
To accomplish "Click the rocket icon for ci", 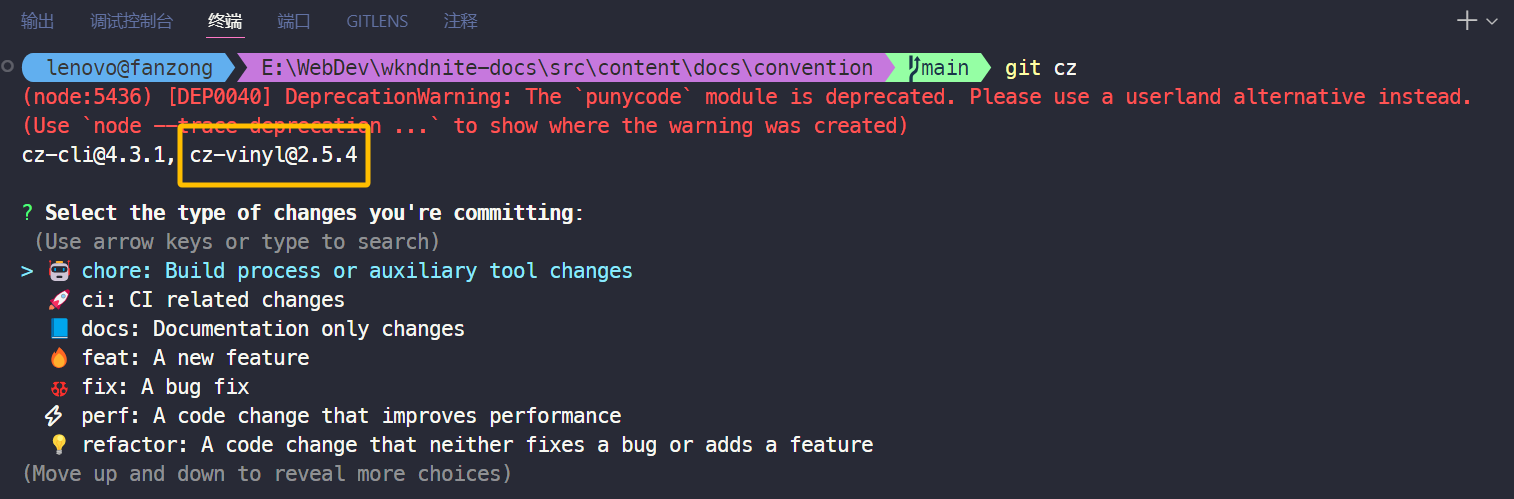I will 59,300.
